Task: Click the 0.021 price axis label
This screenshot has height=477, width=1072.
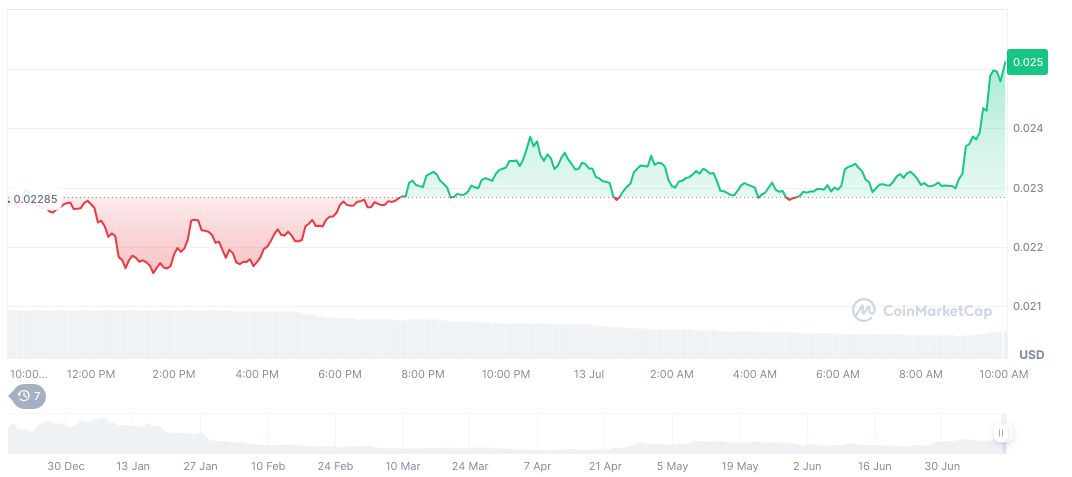Action: [x=1027, y=306]
